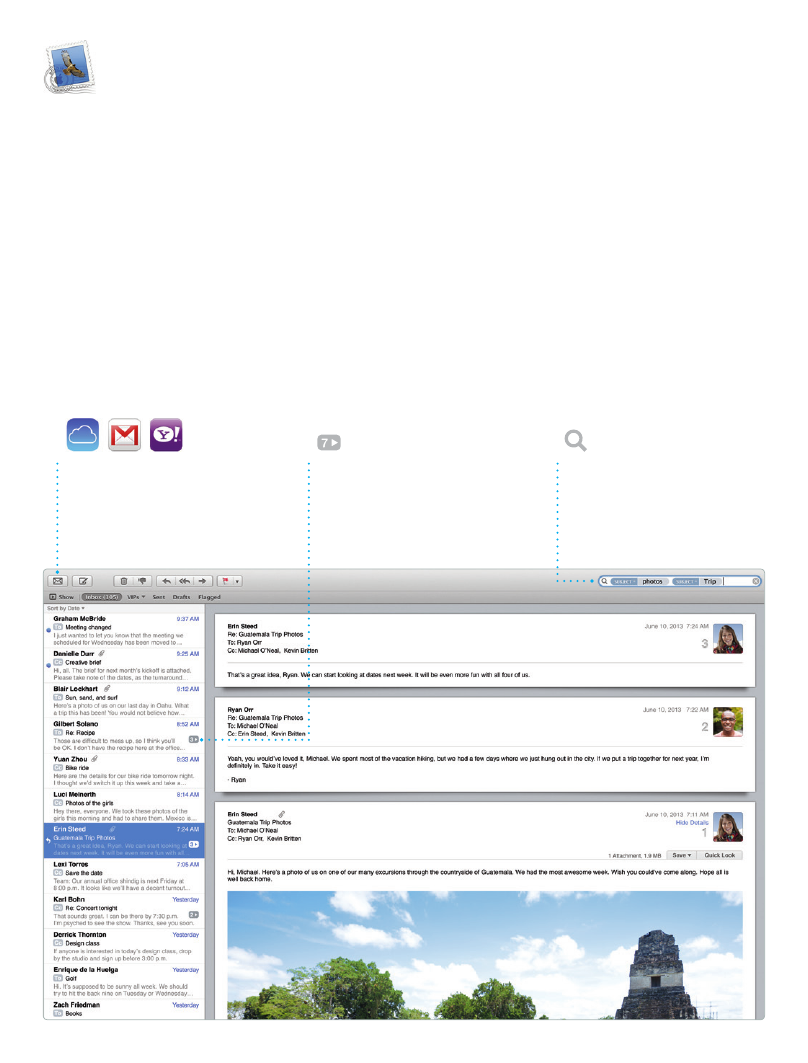
Task: Open the Save attachment dropdown button
Action: click(x=682, y=856)
